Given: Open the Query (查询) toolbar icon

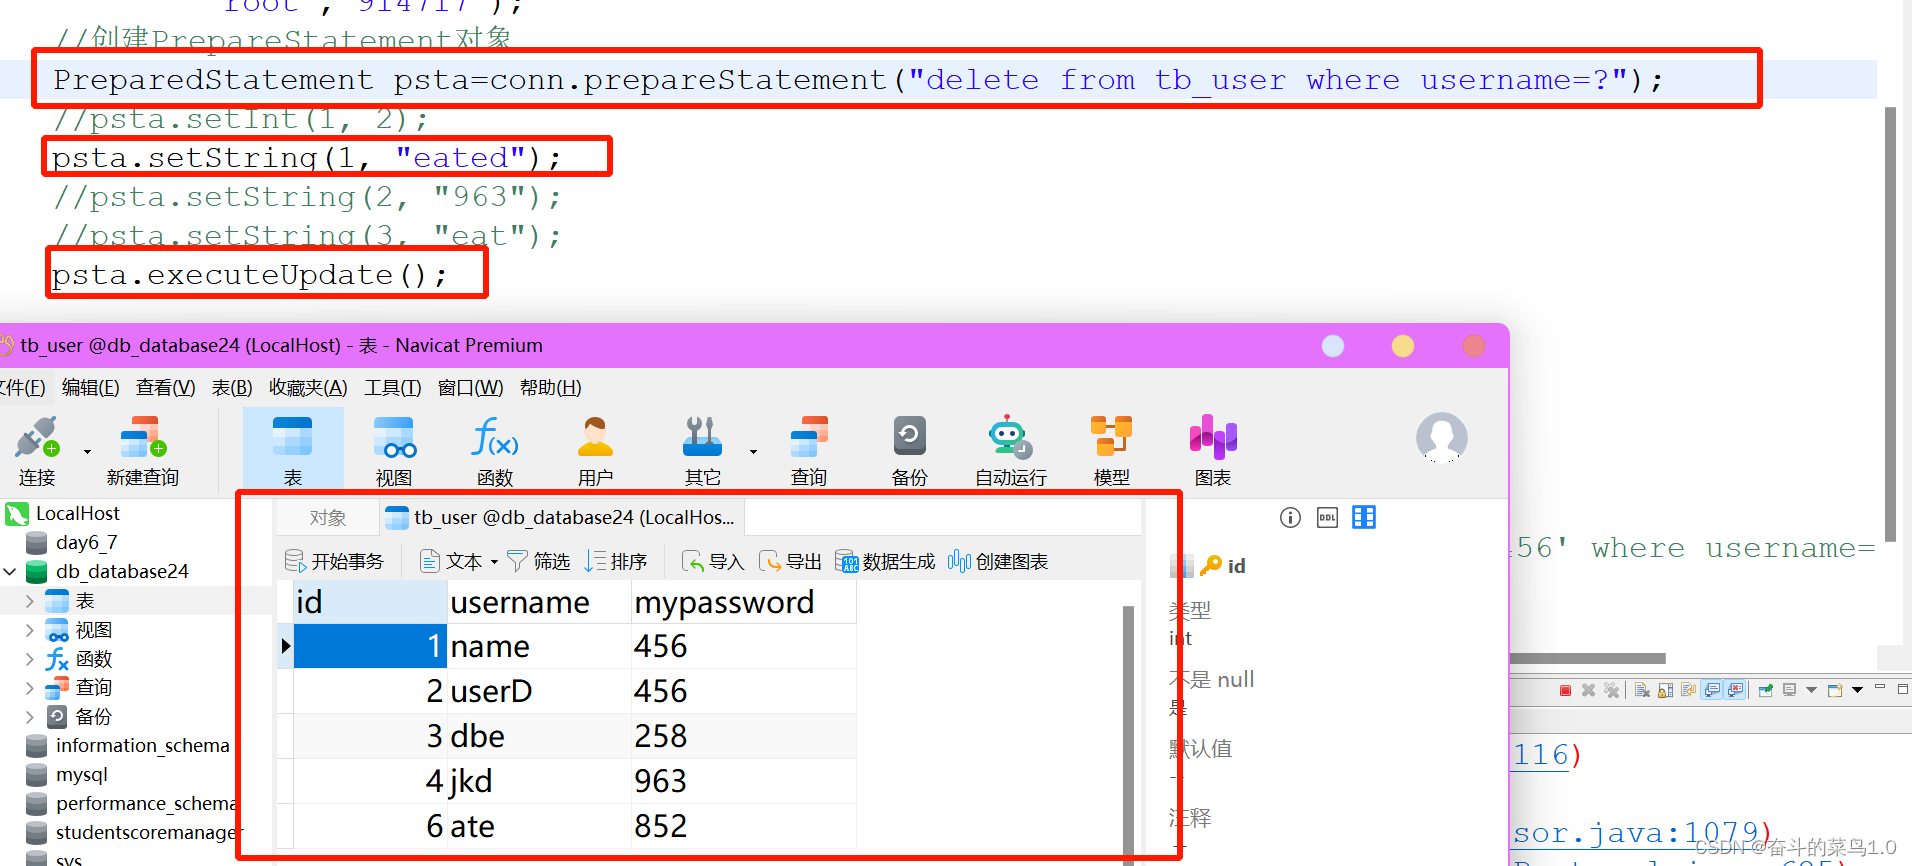Looking at the screenshot, I should pos(809,438).
